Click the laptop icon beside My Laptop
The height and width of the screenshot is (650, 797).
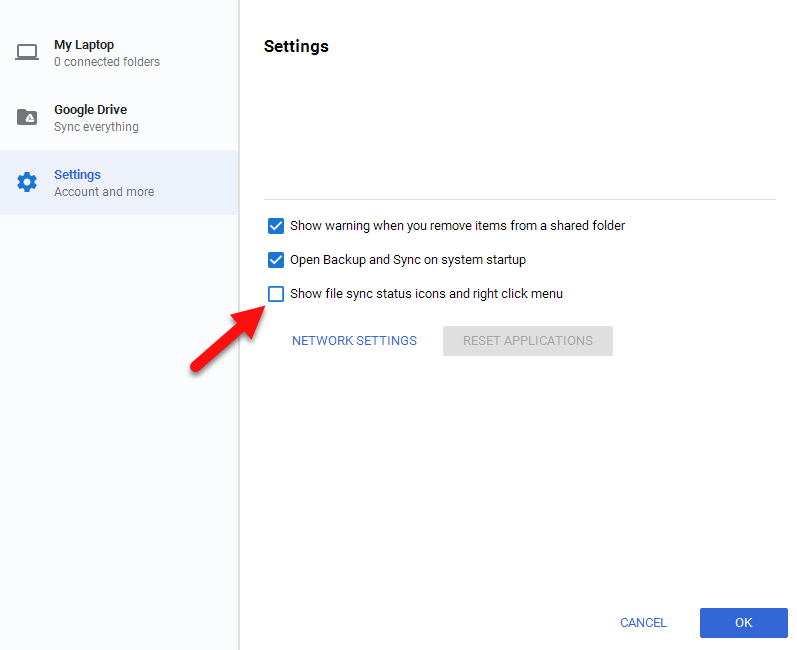(26, 52)
